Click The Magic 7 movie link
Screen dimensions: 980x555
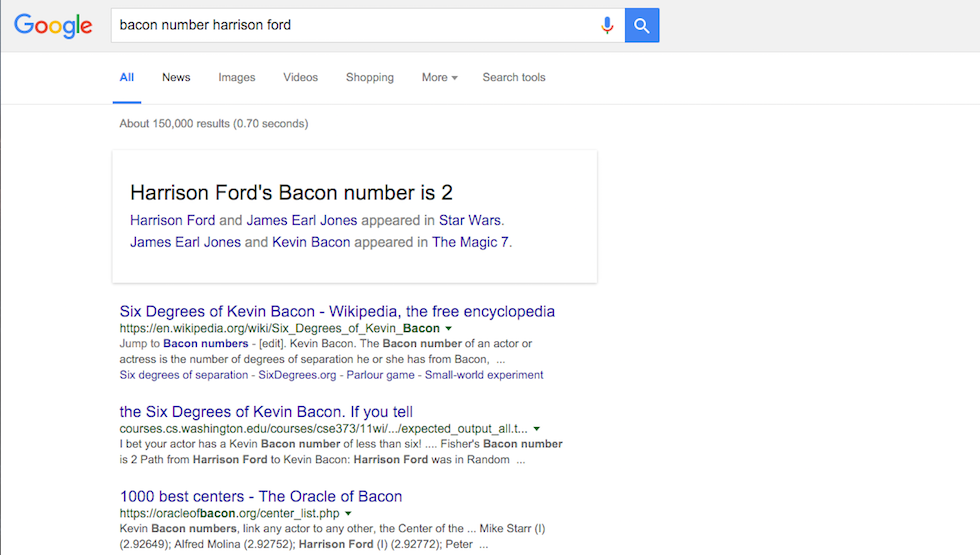(x=470, y=242)
